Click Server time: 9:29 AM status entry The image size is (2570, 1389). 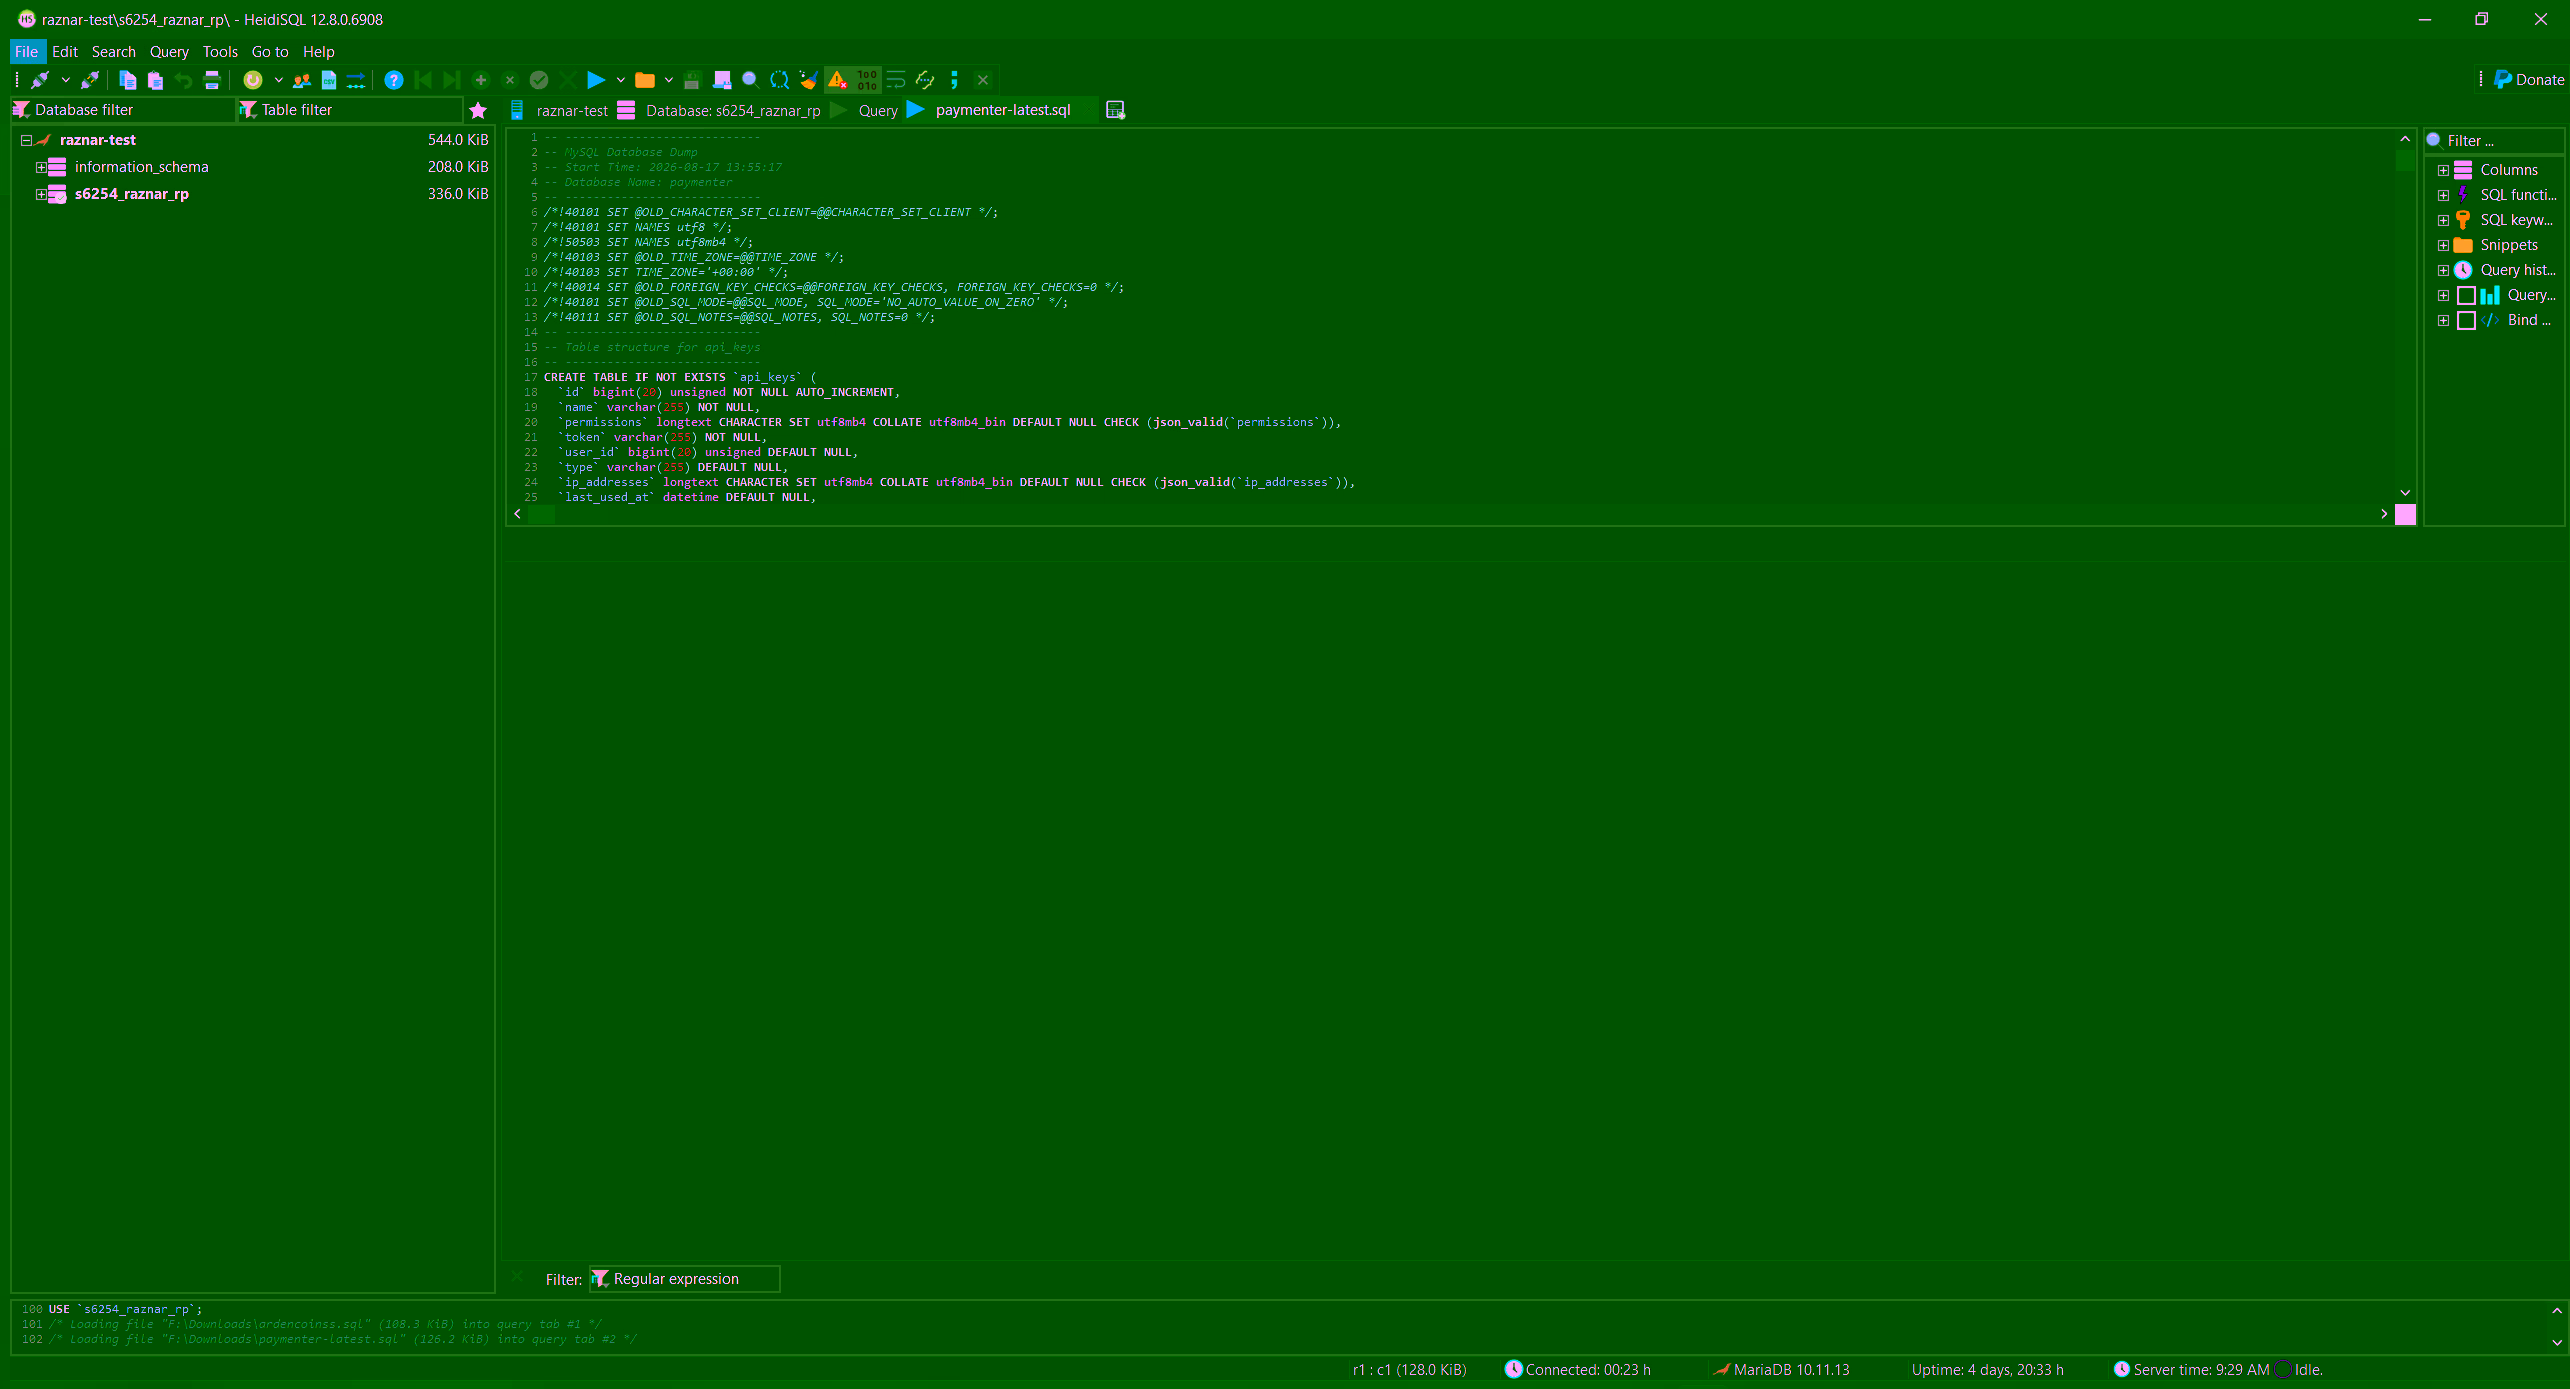click(x=2192, y=1370)
